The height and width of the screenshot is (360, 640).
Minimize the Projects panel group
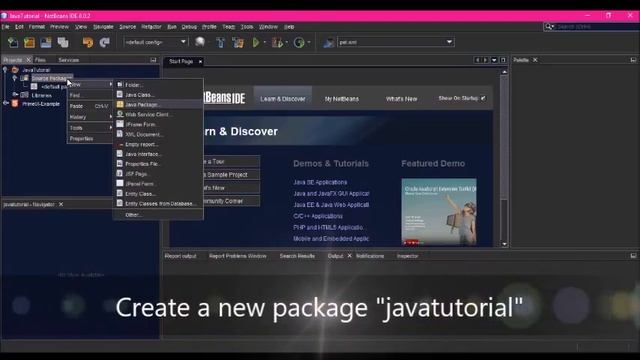click(153, 60)
